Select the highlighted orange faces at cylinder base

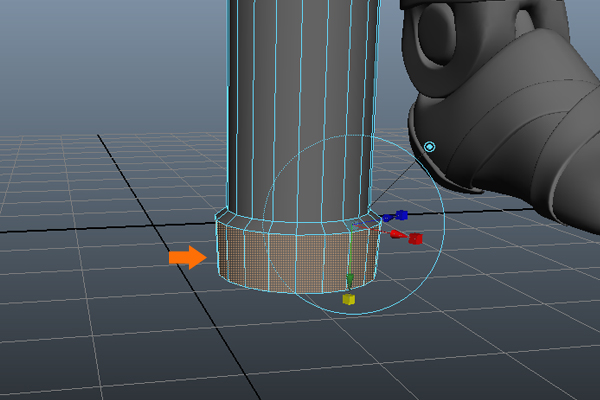point(297,260)
